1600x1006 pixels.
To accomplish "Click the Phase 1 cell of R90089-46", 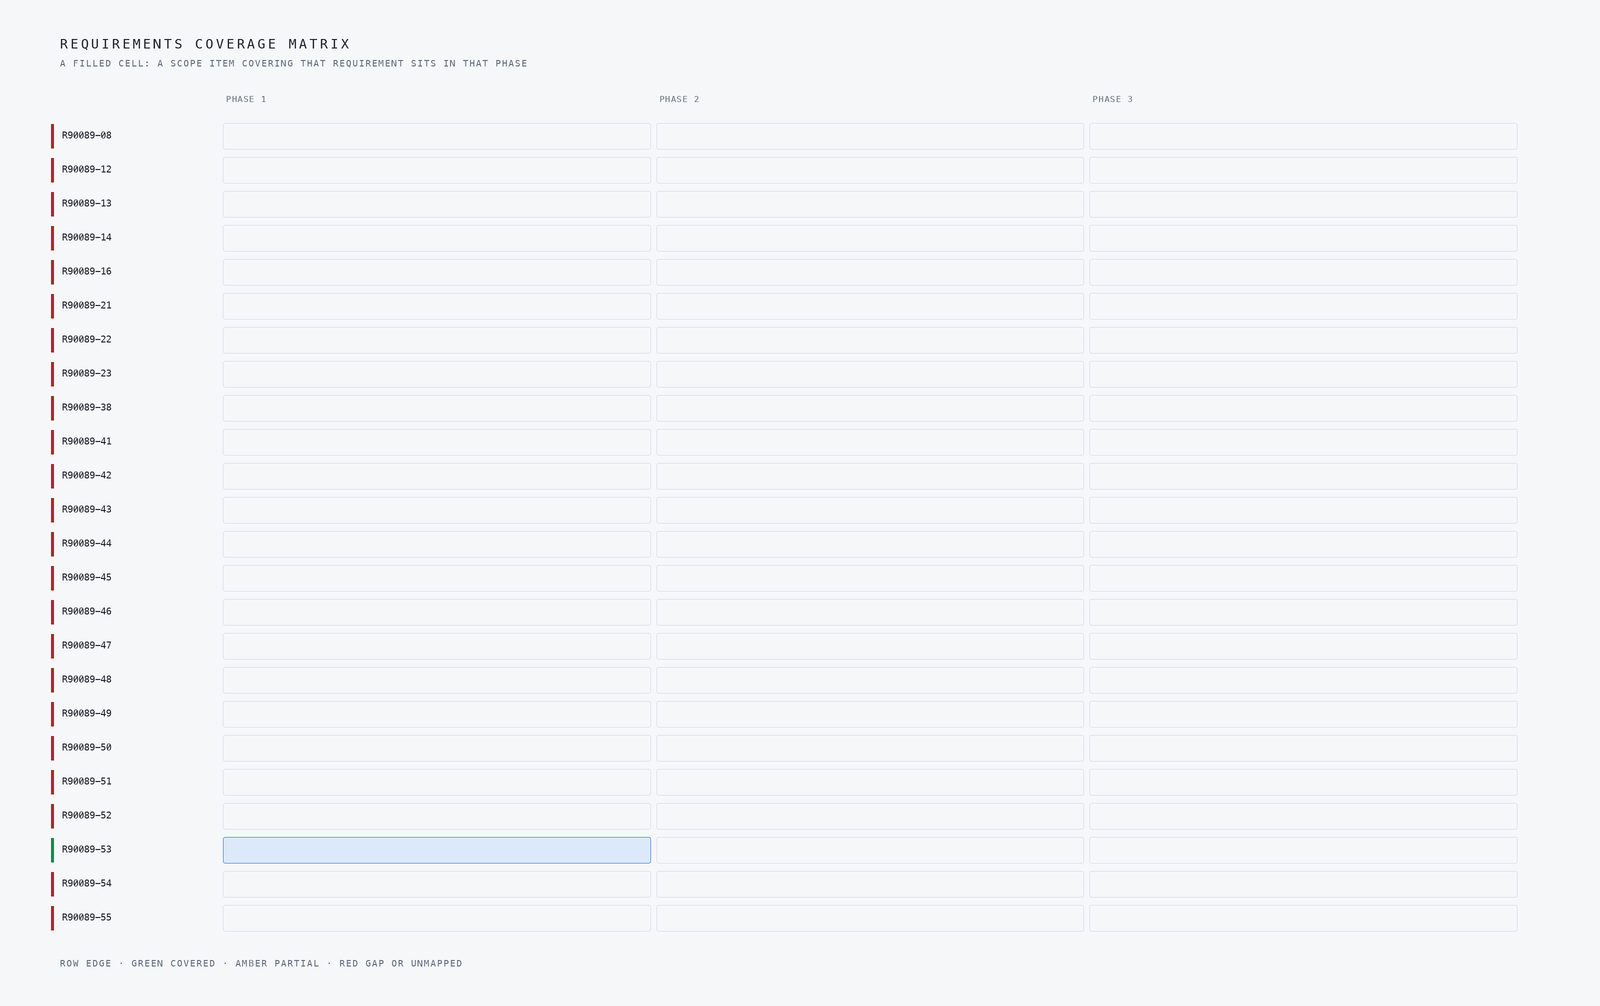I will click(437, 612).
